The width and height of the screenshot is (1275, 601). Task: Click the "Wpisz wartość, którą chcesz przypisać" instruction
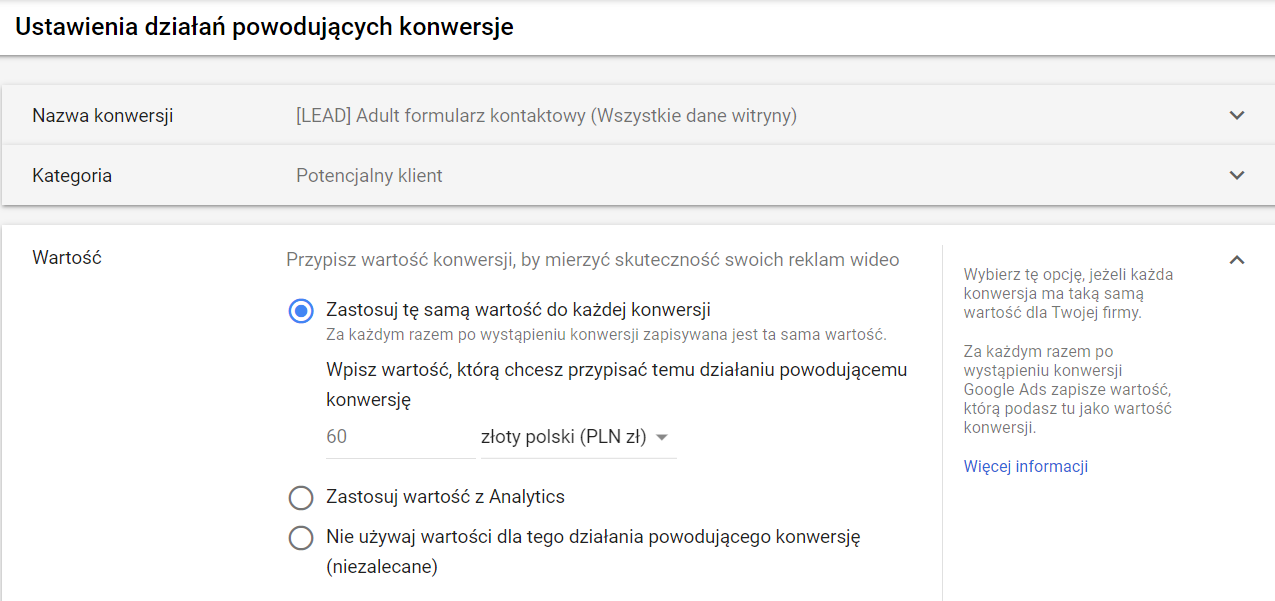click(616, 384)
